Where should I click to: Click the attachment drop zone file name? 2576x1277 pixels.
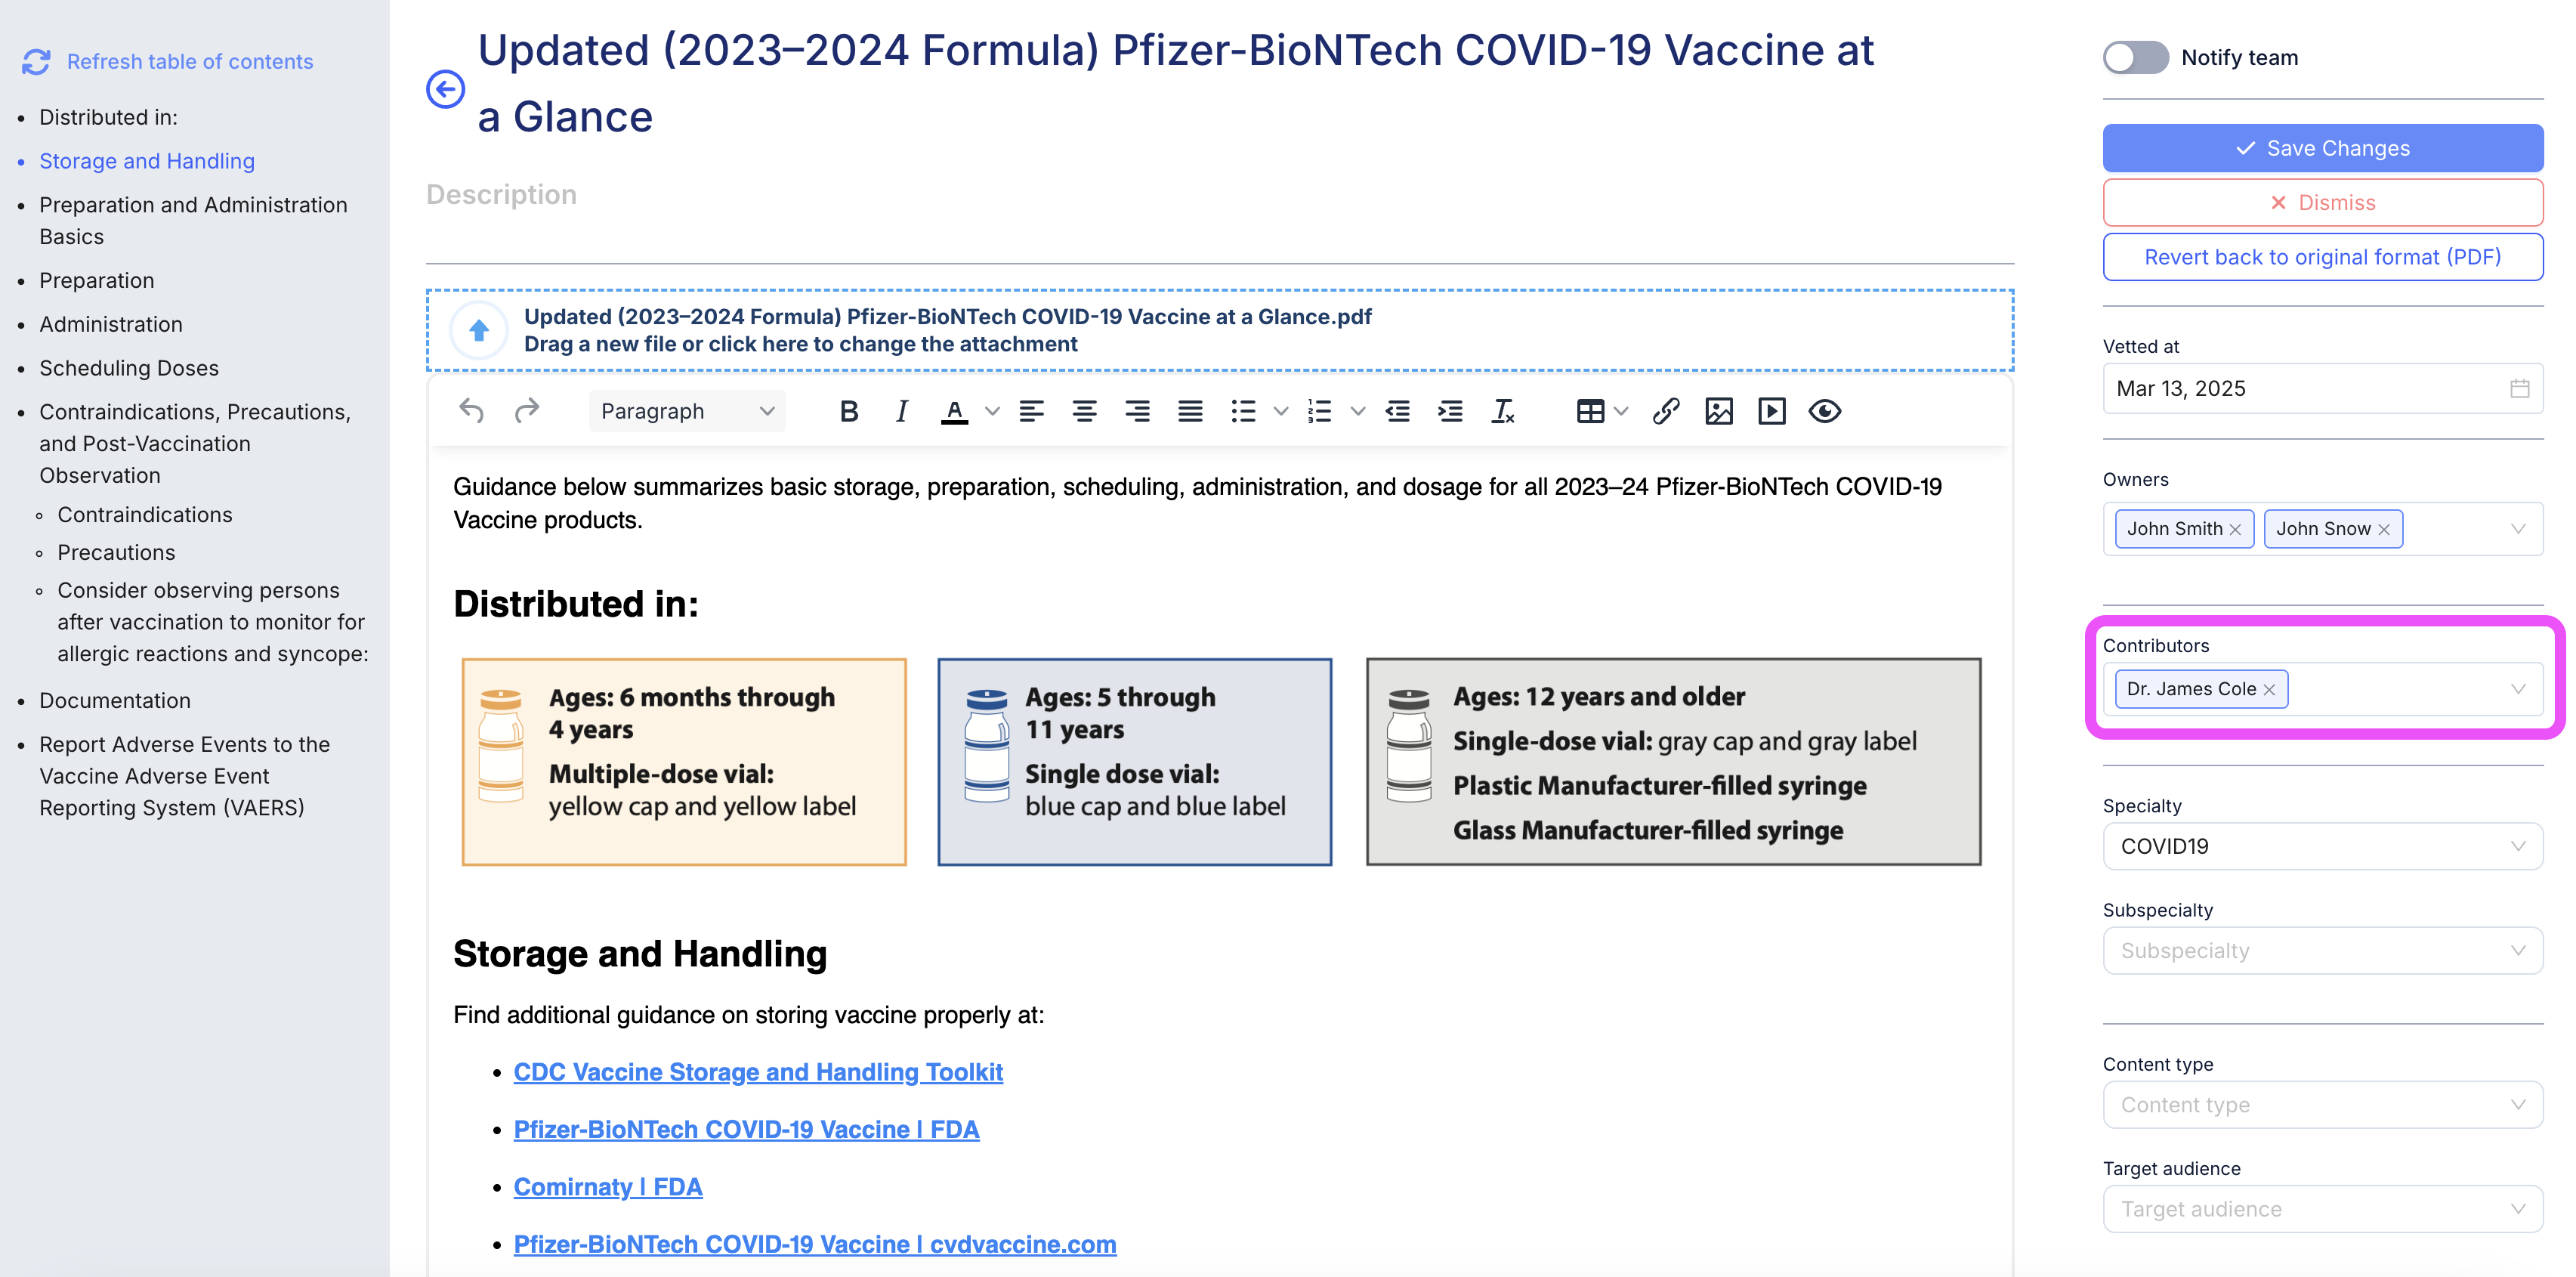click(x=947, y=316)
